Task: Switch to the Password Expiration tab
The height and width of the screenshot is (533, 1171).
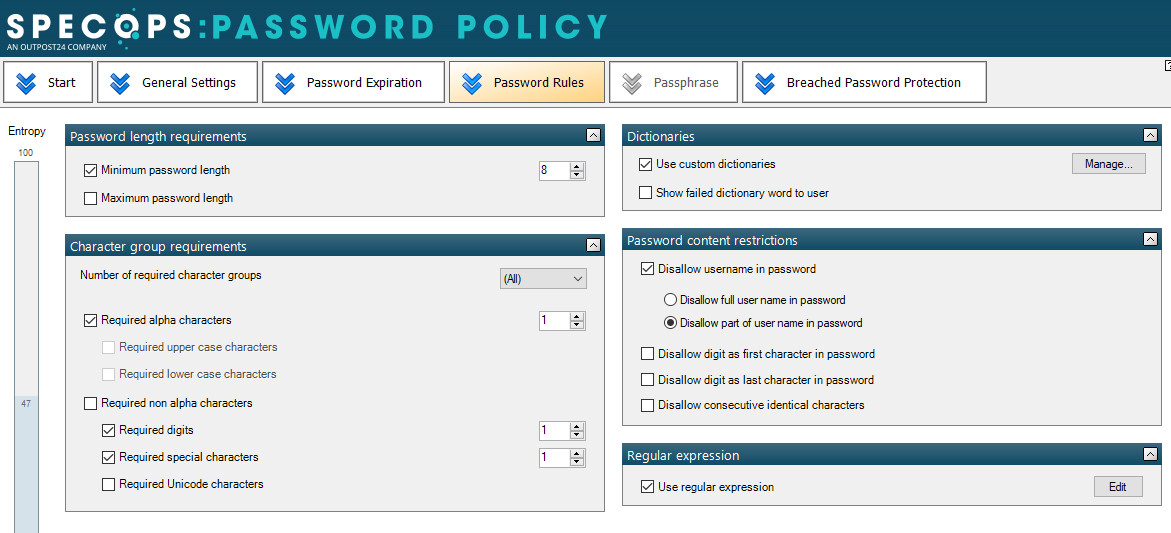Action: click(352, 82)
